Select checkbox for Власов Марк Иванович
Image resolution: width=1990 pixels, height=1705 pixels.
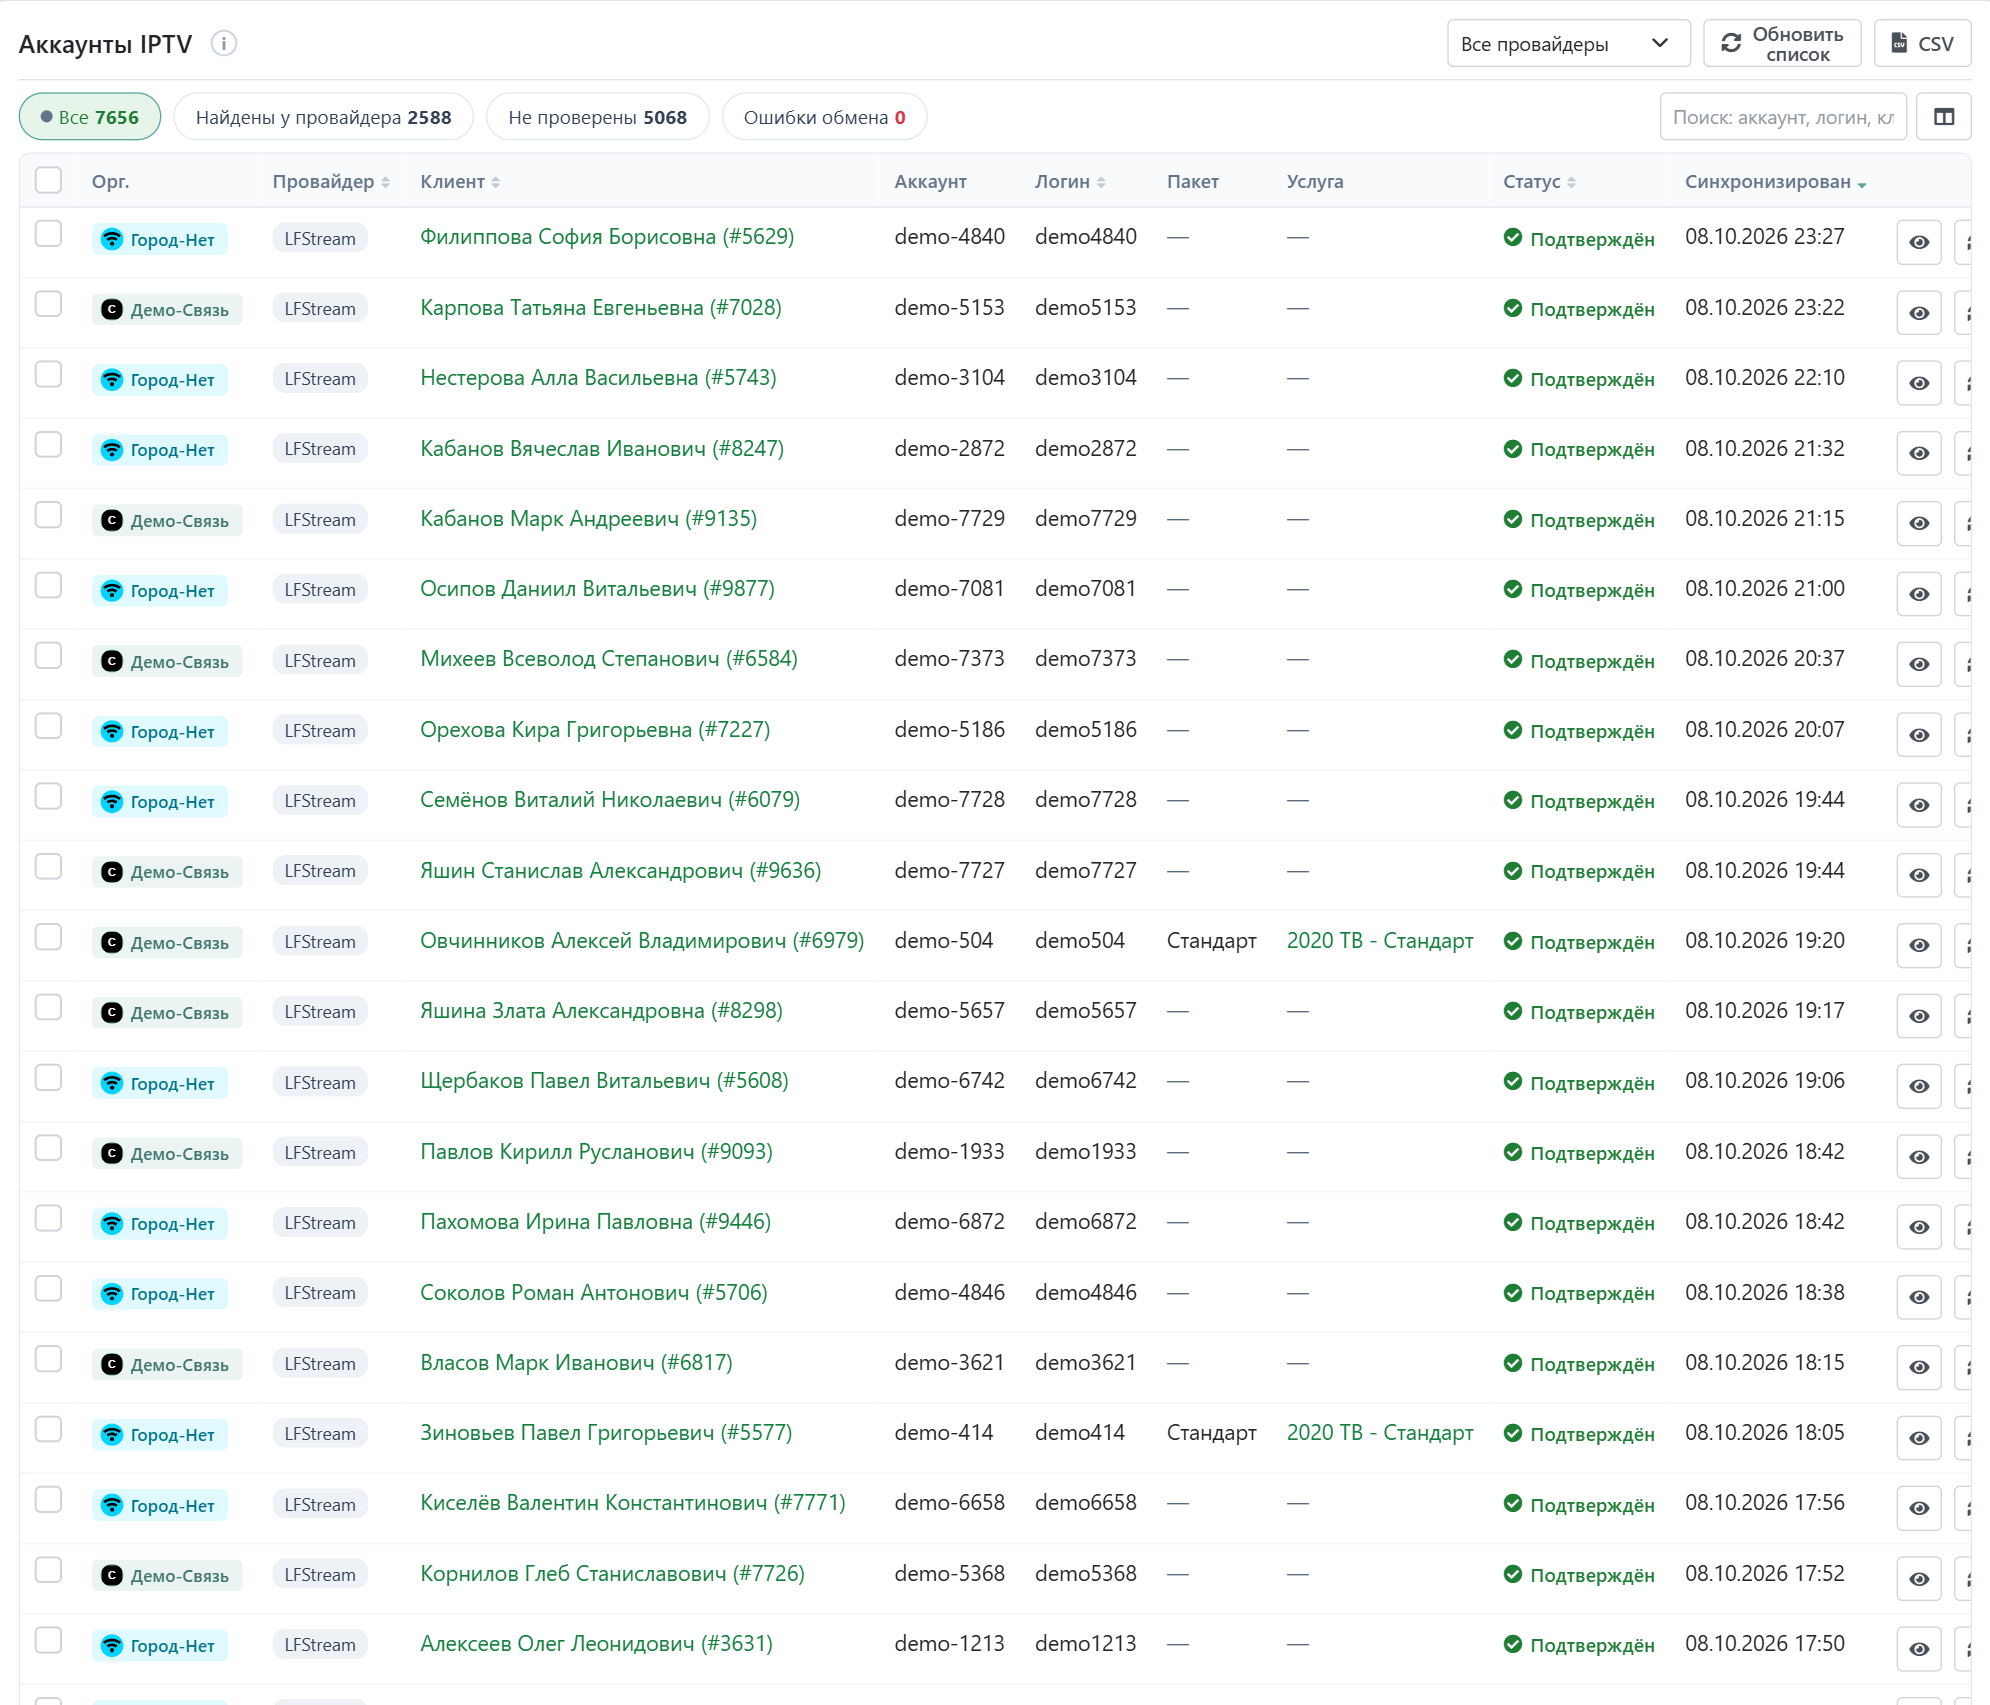48,1359
